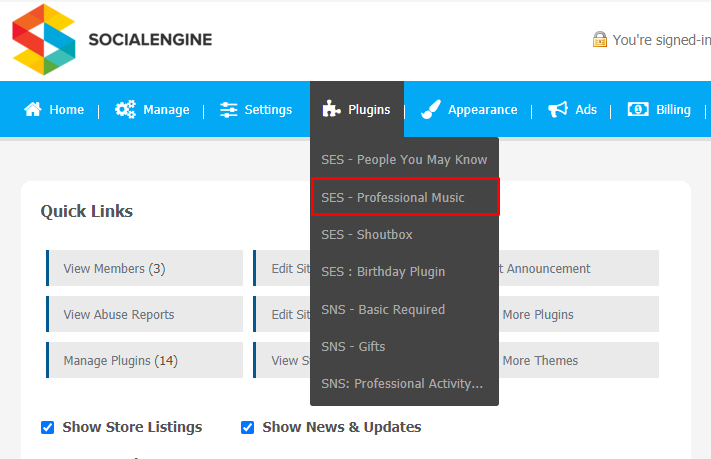Click the Appearance paintbrush icon
Screen dimensions: 711x459
click(431, 109)
